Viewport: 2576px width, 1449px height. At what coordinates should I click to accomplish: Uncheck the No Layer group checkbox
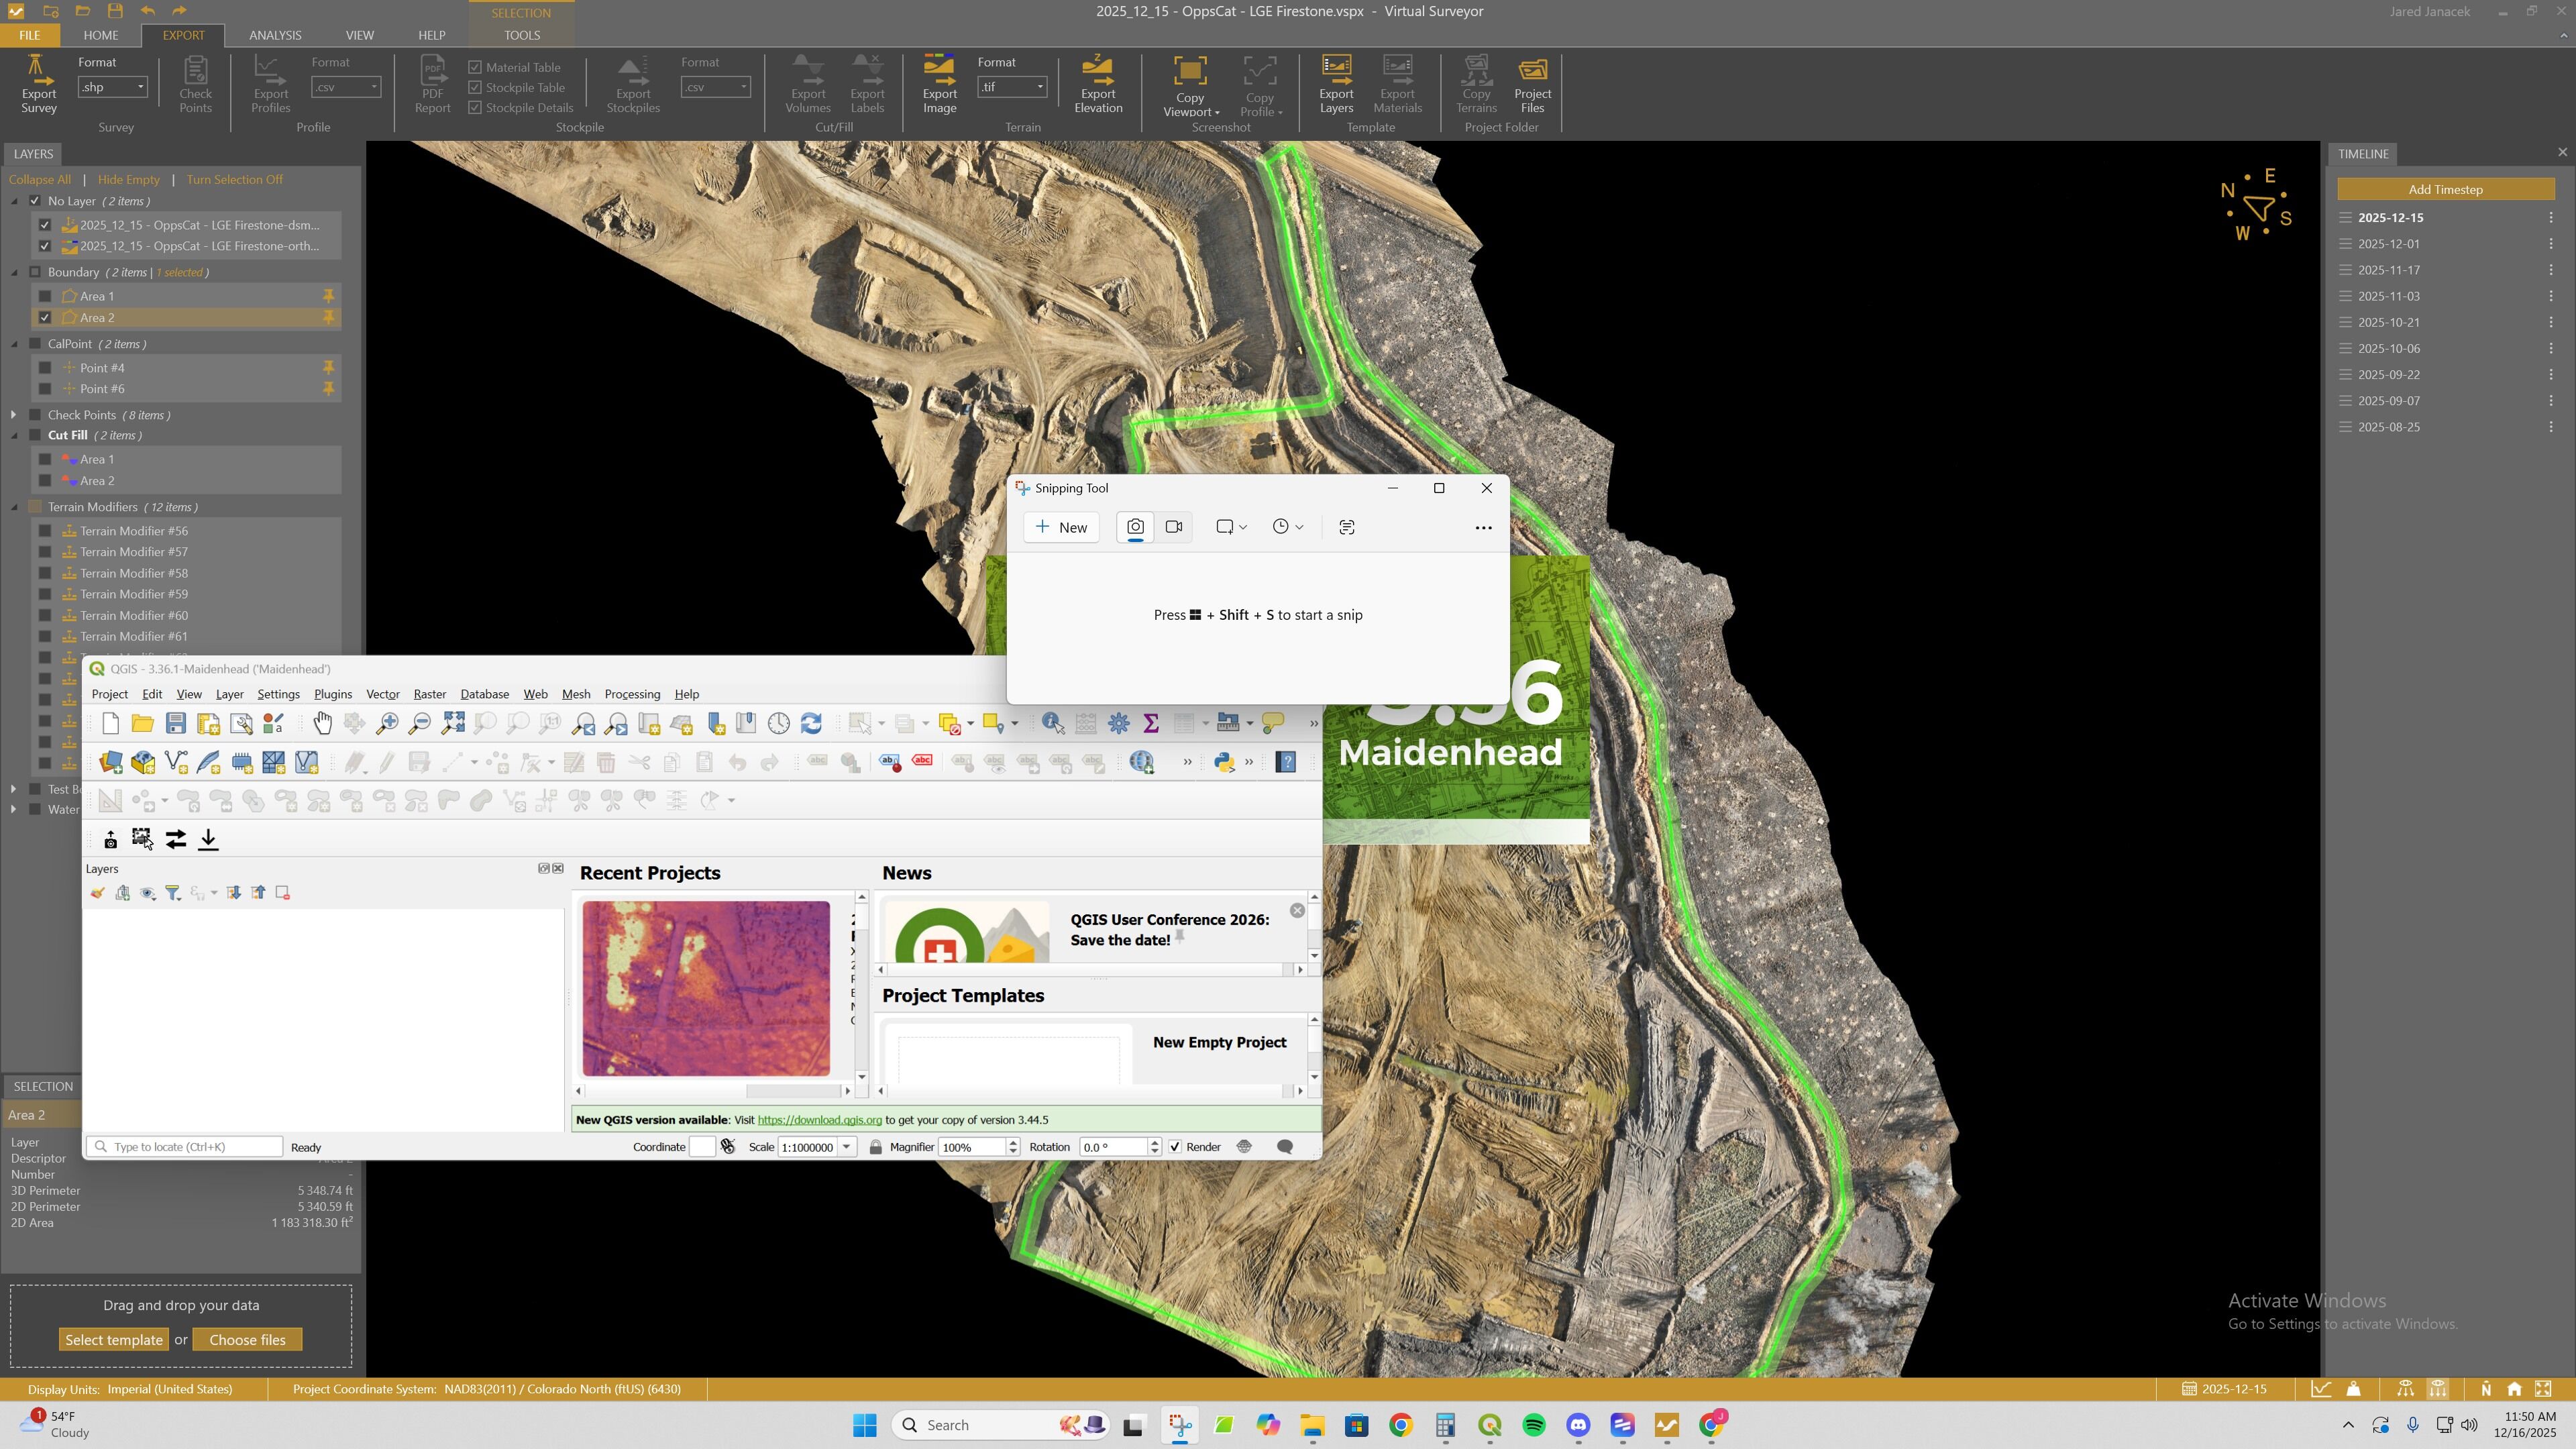35,201
